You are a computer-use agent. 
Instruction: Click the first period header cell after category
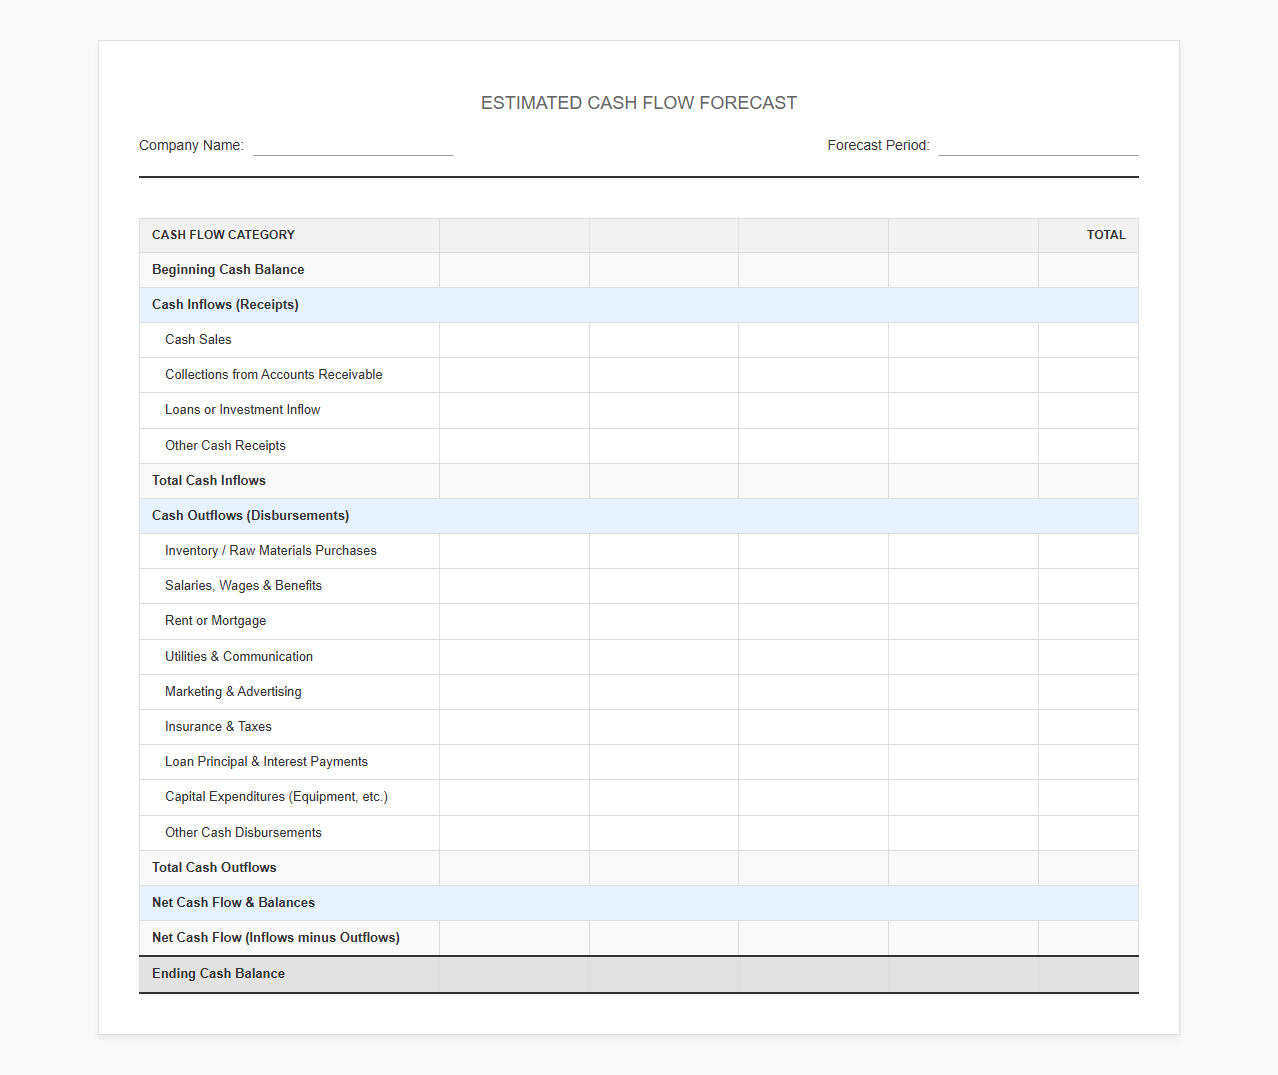pos(514,235)
